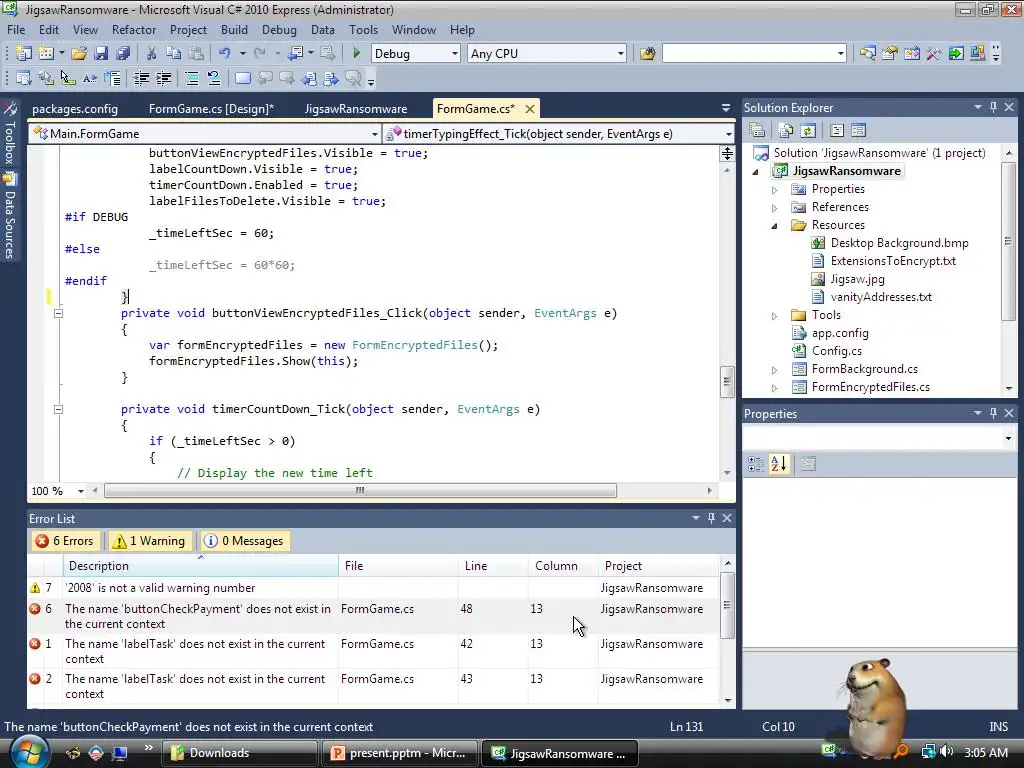Open the Tools menu

tap(363, 30)
